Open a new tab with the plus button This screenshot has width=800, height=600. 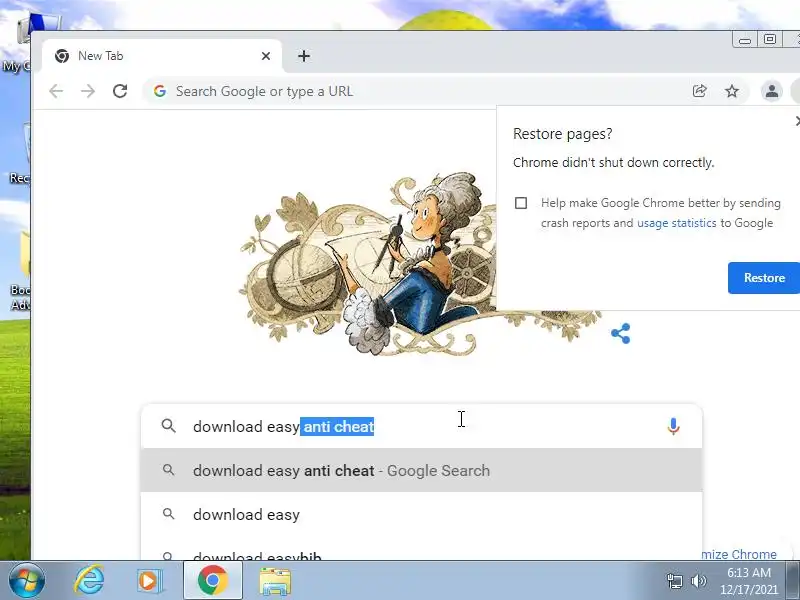(304, 56)
